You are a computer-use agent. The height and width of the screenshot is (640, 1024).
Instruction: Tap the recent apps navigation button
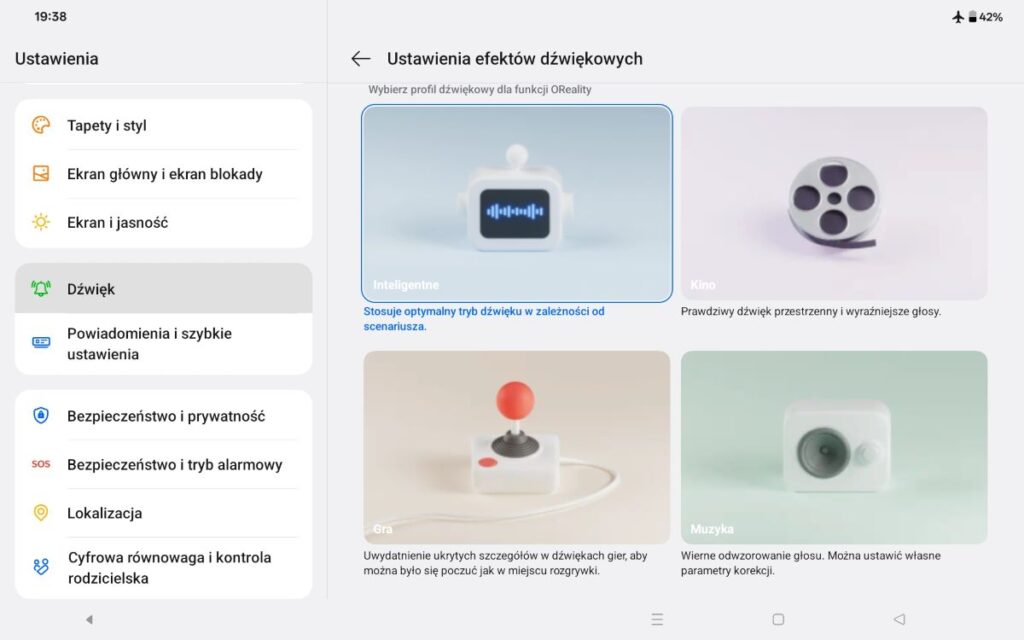click(x=657, y=619)
